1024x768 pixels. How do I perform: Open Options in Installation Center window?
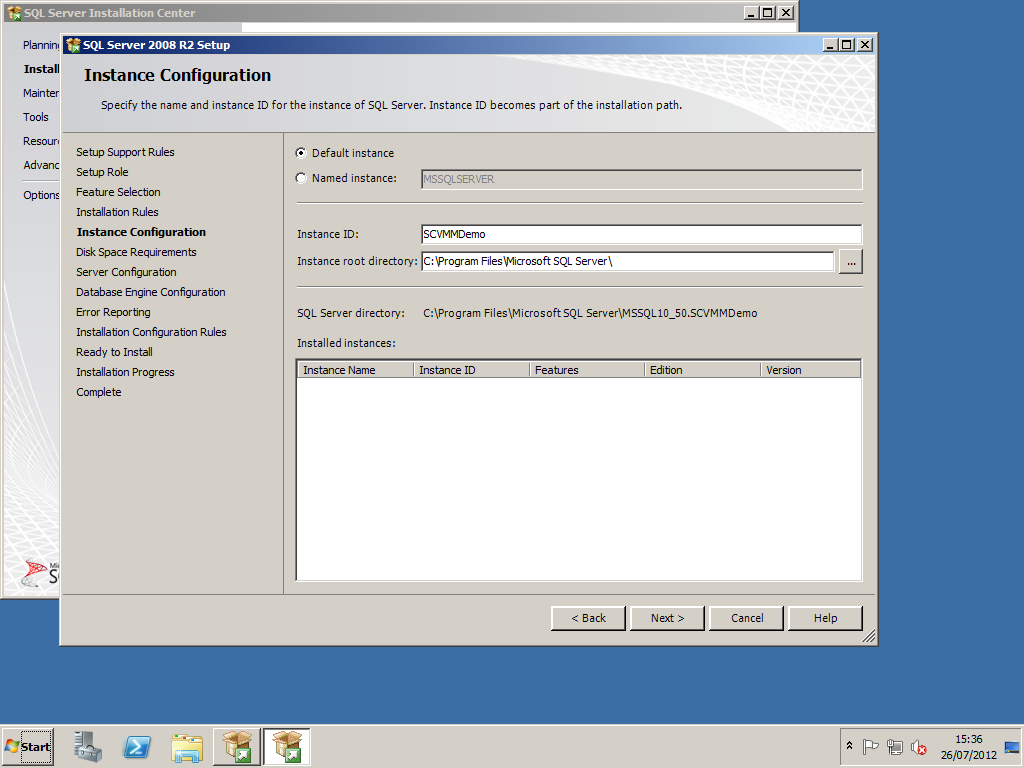point(40,195)
